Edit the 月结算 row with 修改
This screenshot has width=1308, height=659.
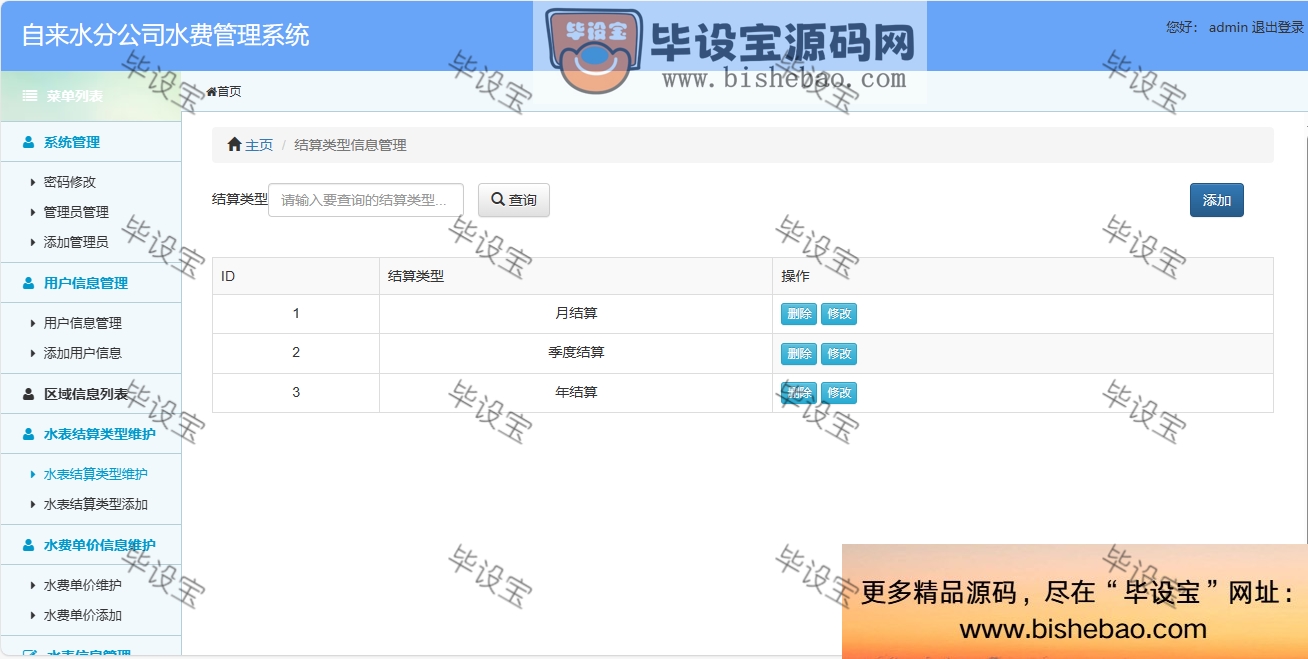pyautogui.click(x=839, y=314)
